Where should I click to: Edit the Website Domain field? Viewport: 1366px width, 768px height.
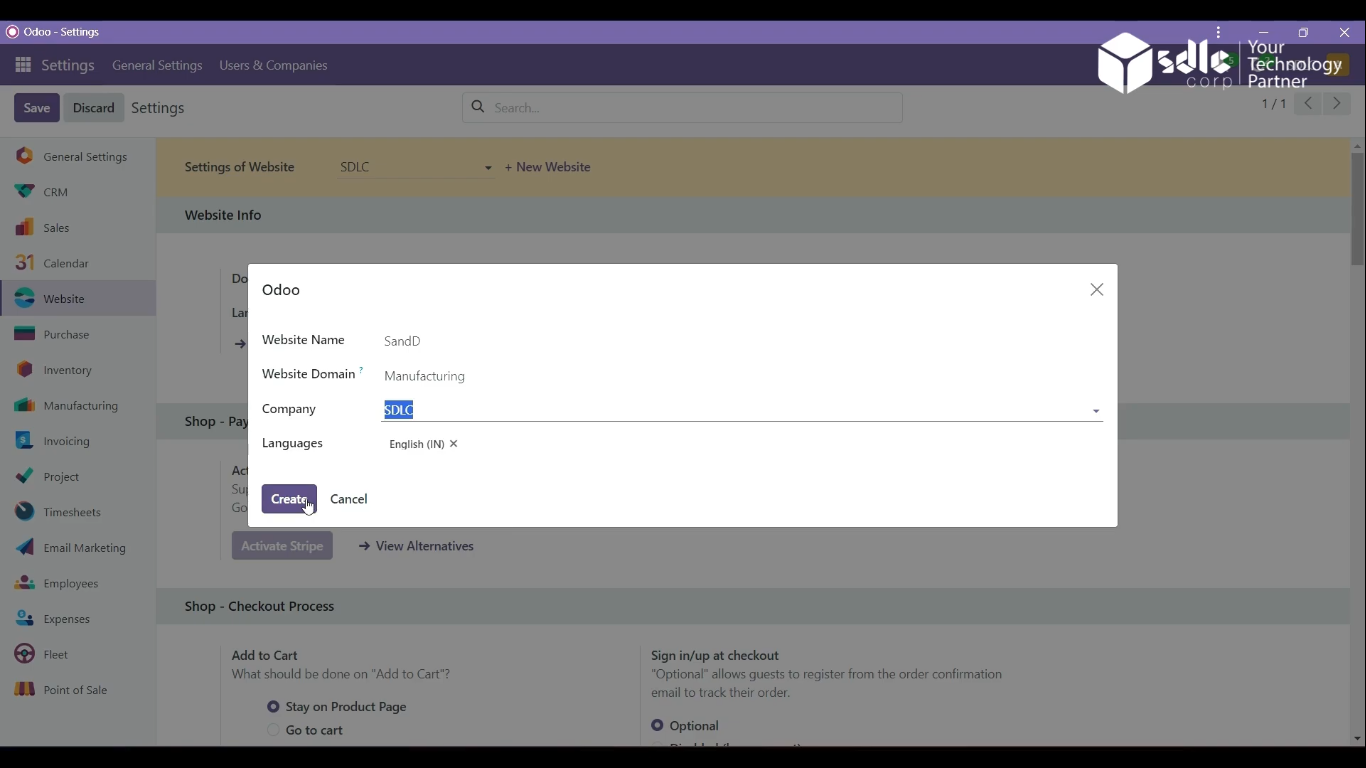click(x=742, y=376)
